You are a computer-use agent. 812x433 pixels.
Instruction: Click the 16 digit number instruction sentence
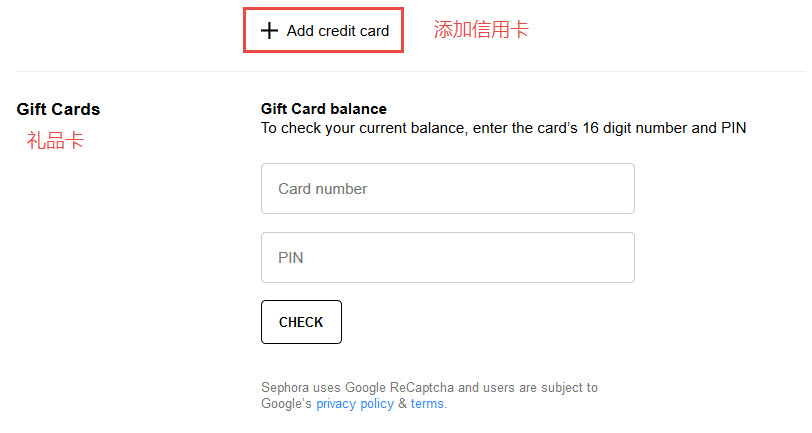503,128
